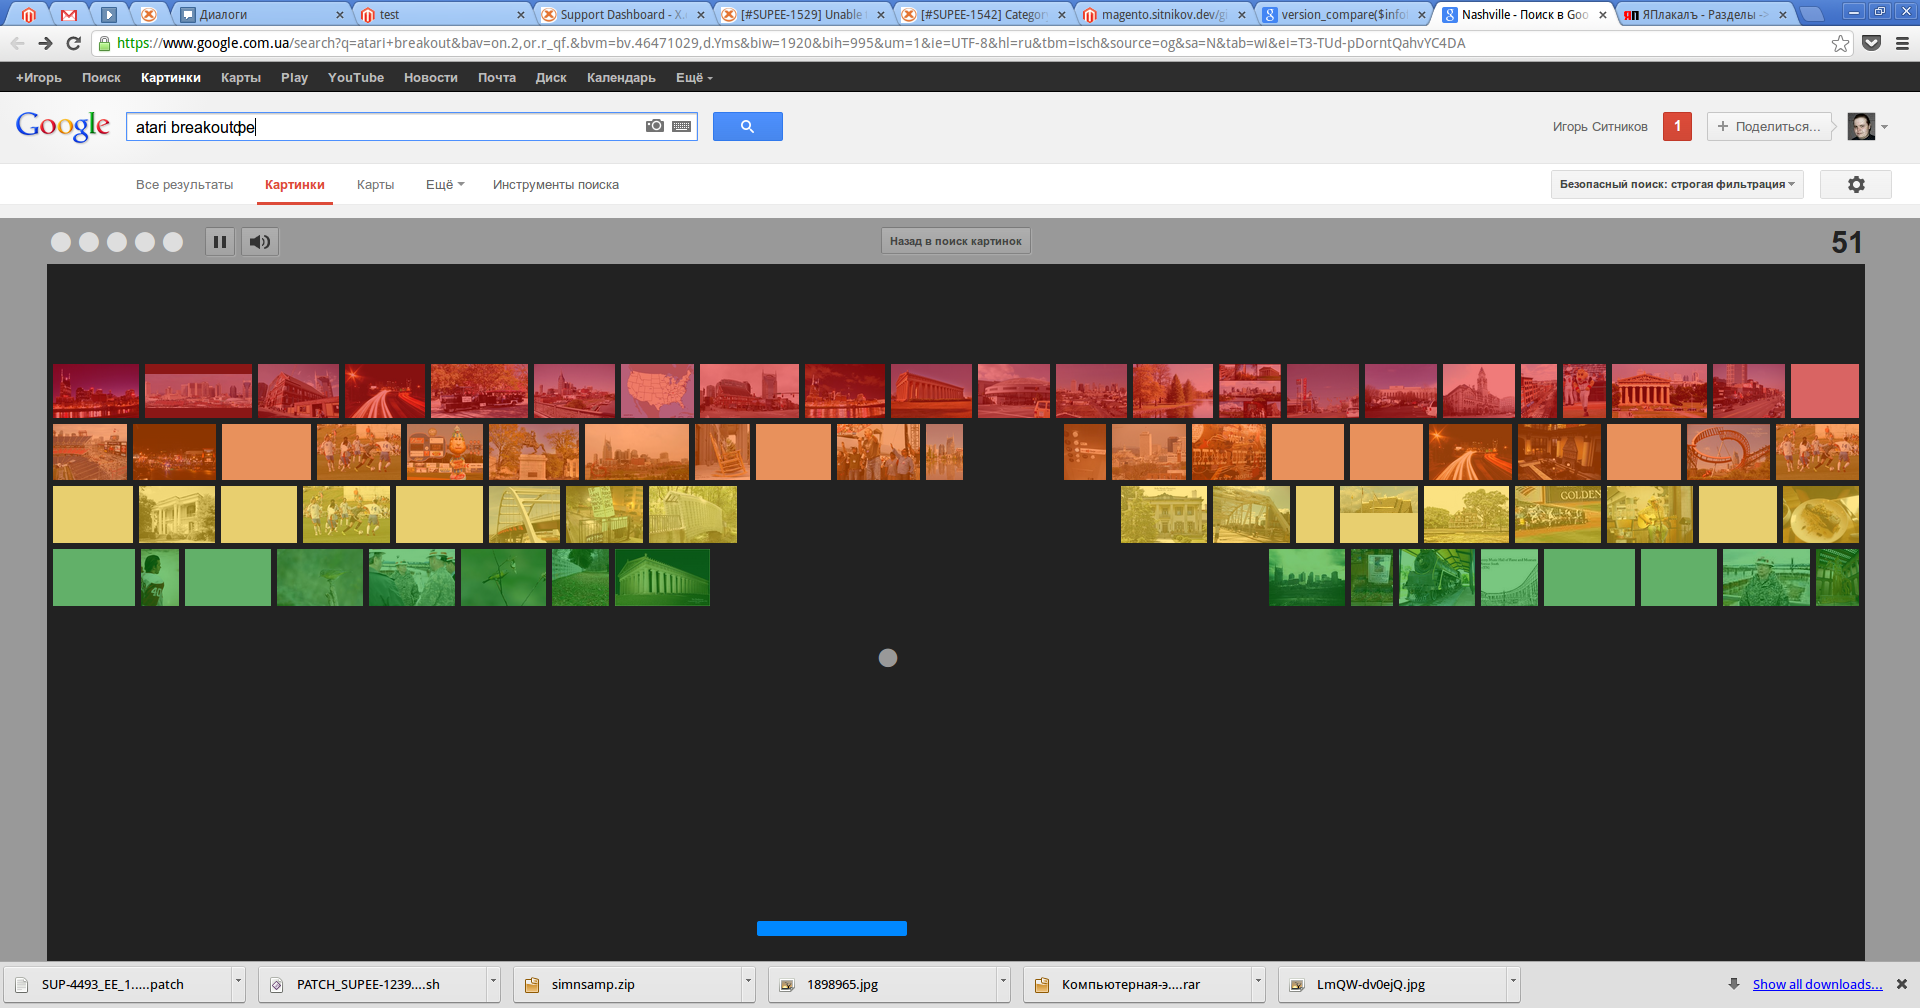Image resolution: width=1920 pixels, height=1008 pixels.
Task: Switch to Все результаты tab
Action: tap(184, 185)
